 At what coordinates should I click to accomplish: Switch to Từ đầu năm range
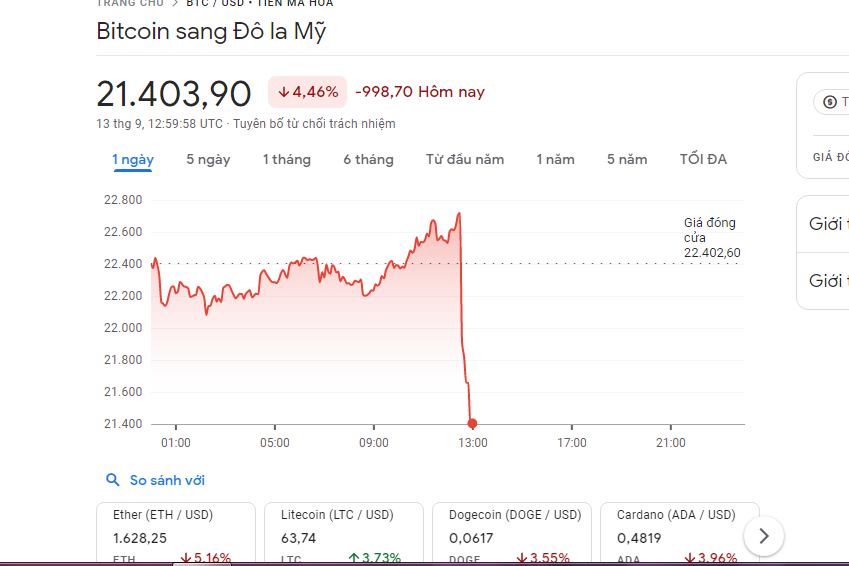465,160
